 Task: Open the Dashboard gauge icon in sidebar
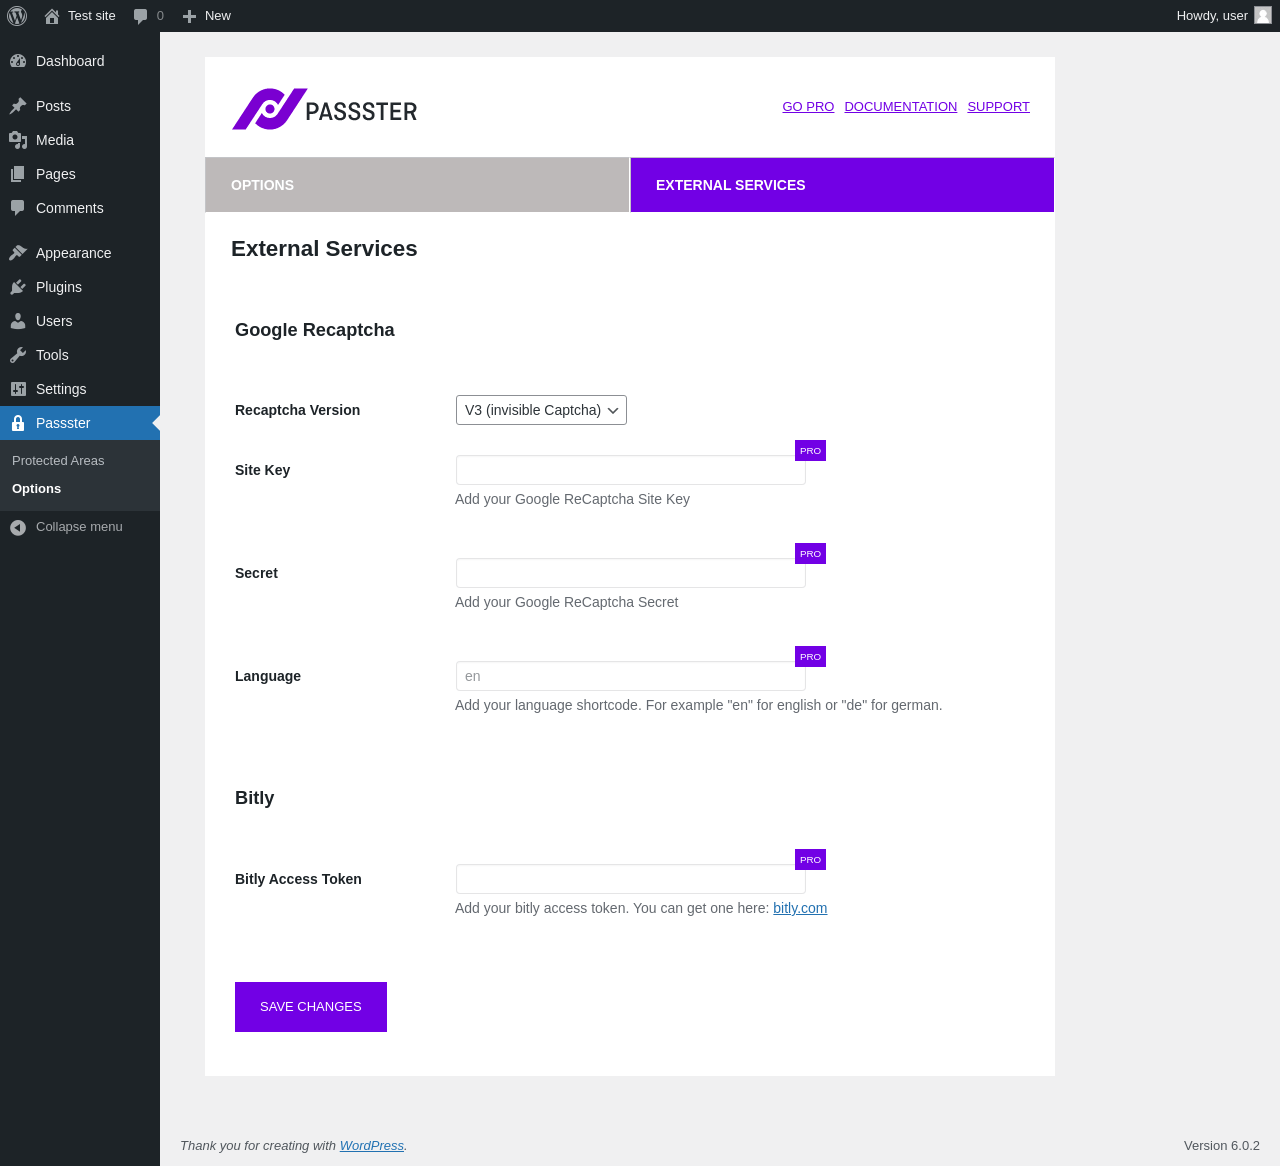point(18,61)
